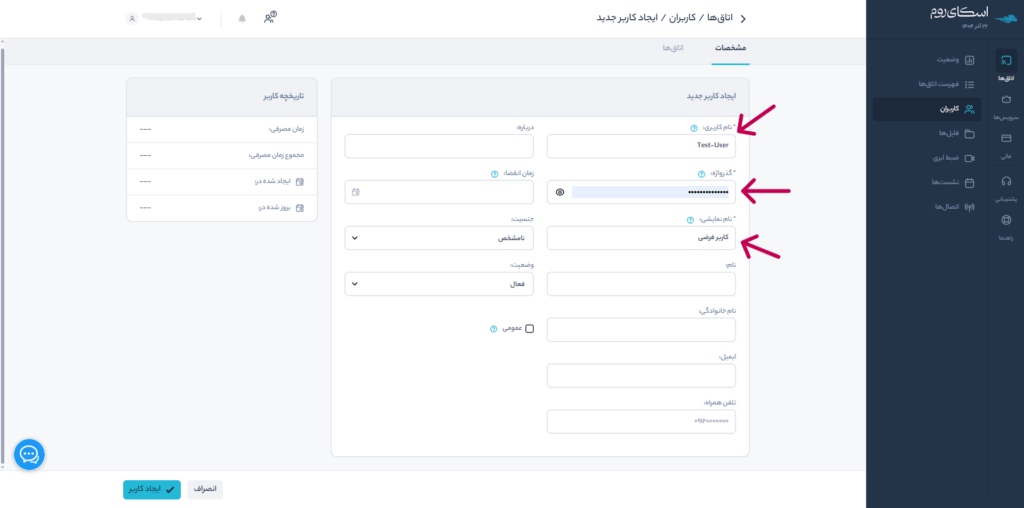The width and height of the screenshot is (1024, 508).
Task: Open the gender (جنسیت) dropdown
Action: coord(439,238)
